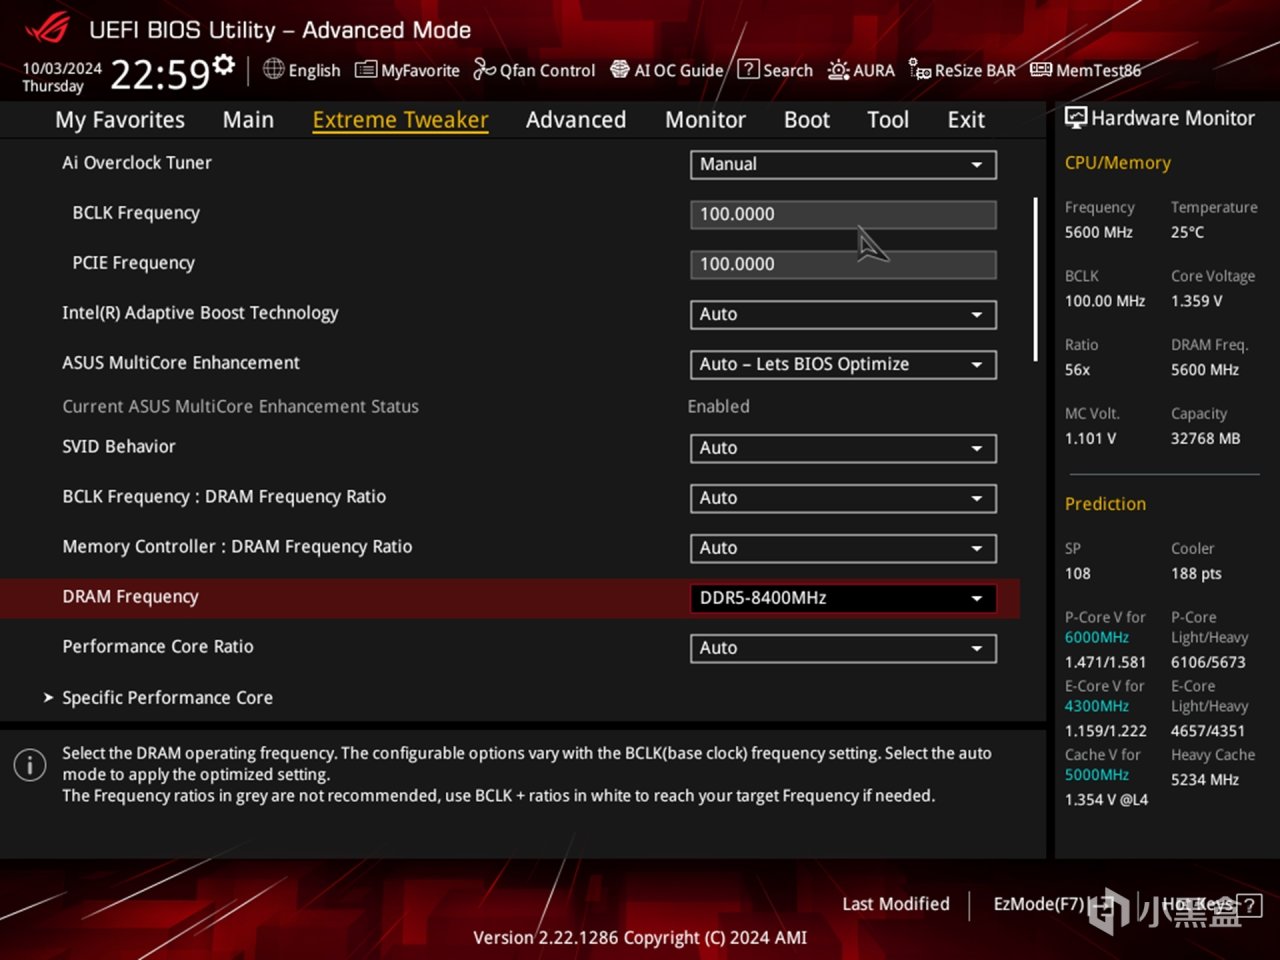Open the Tool tab
1280x960 pixels.
coord(888,120)
